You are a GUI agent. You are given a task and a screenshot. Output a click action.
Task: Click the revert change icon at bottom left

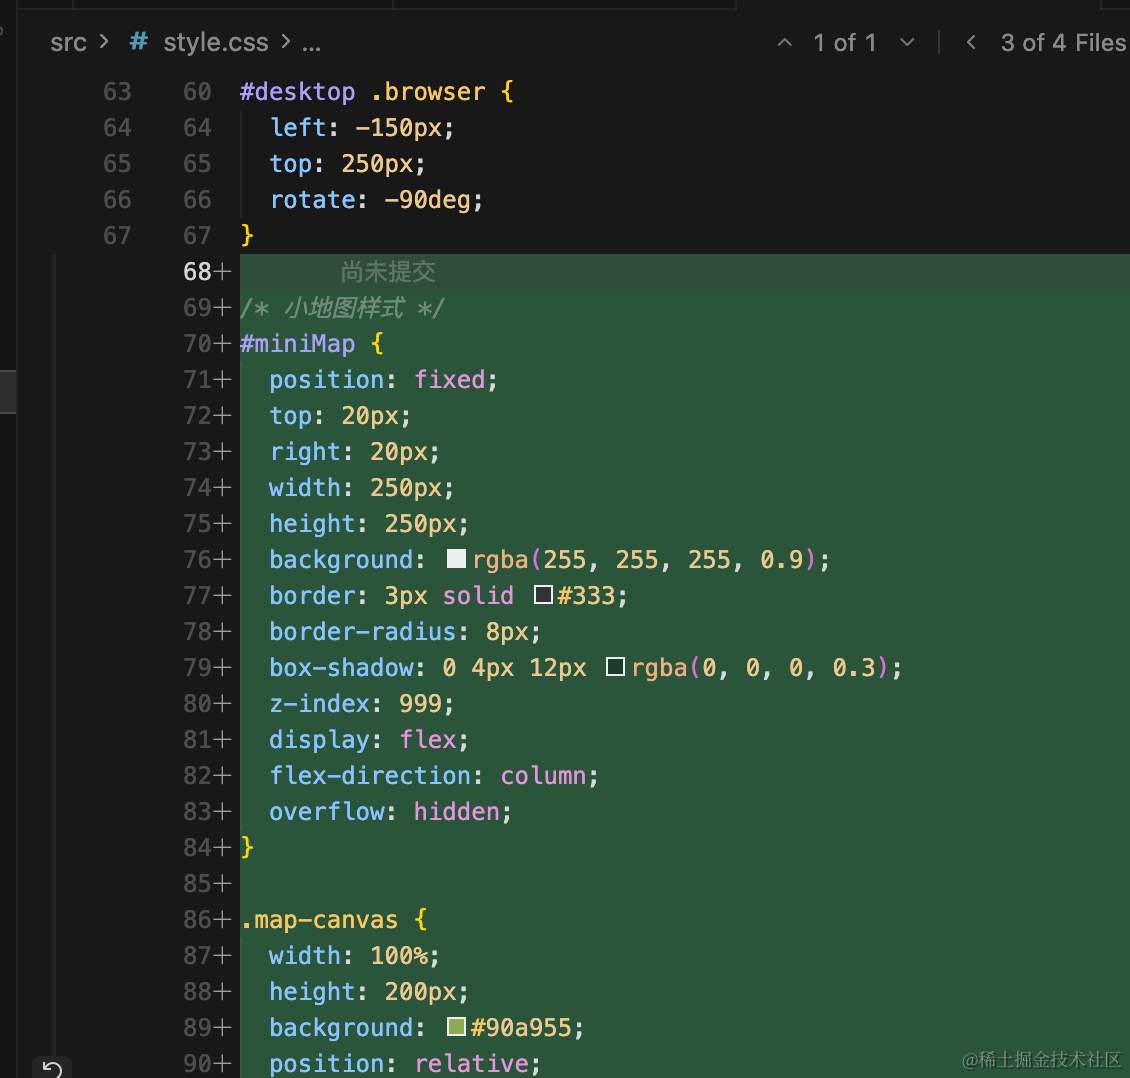[52, 1068]
